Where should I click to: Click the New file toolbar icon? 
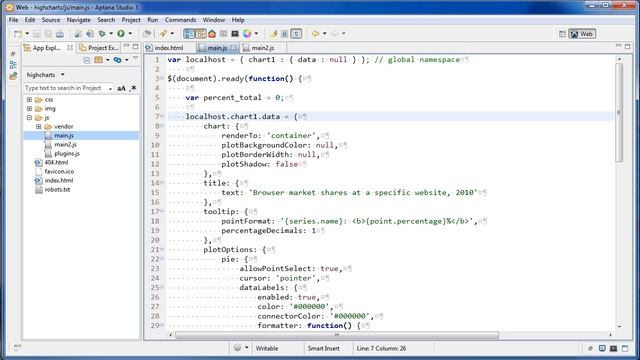click(x=18, y=34)
